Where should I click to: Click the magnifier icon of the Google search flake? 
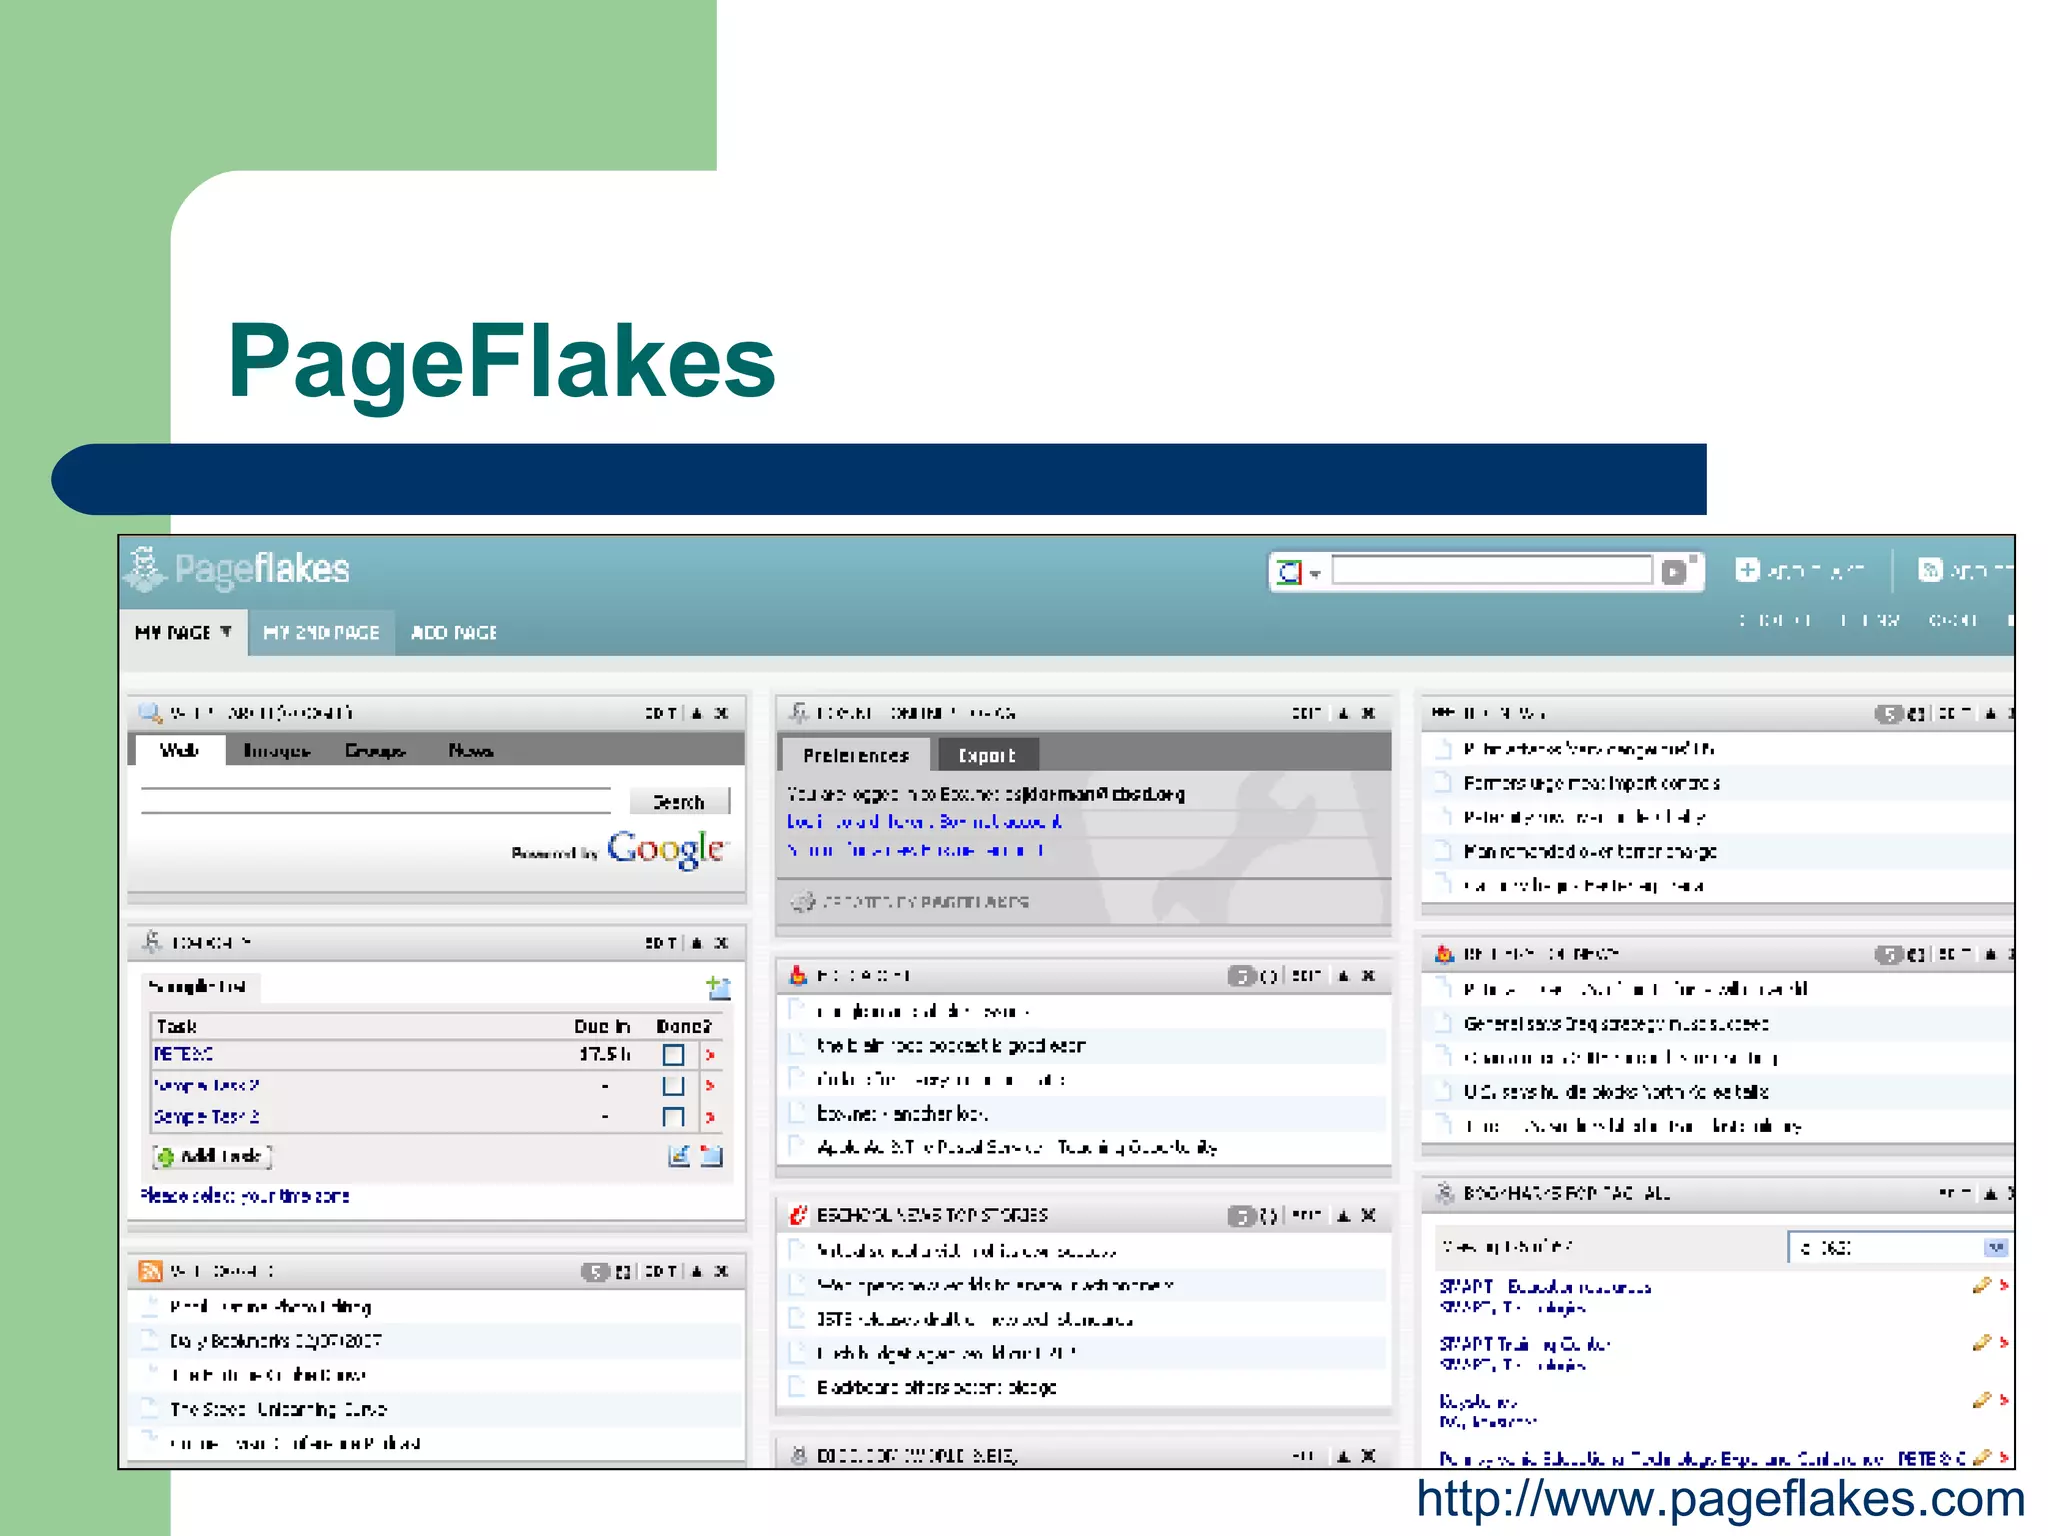[150, 713]
